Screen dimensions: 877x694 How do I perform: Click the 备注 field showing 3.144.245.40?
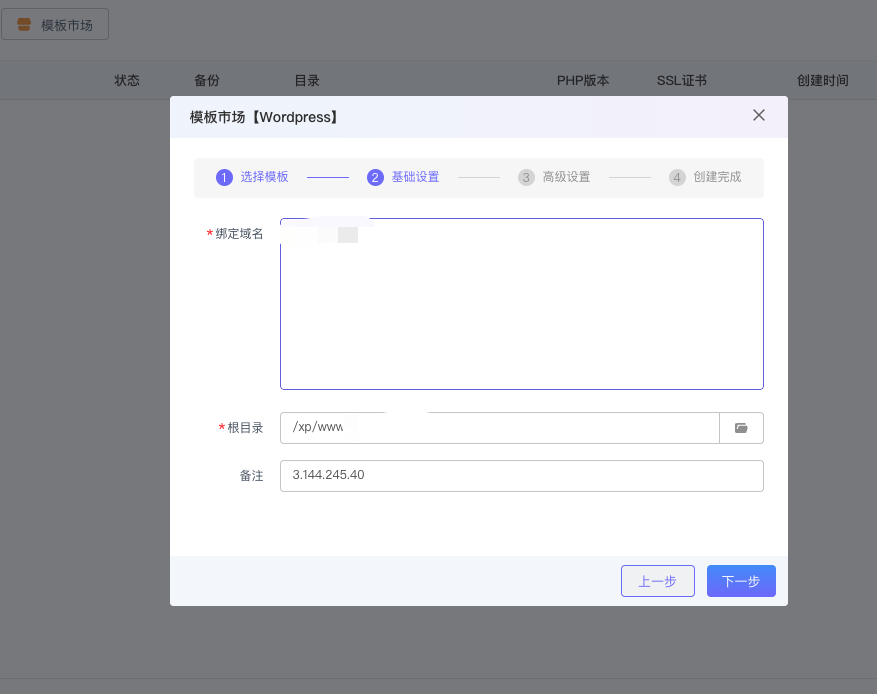point(521,476)
